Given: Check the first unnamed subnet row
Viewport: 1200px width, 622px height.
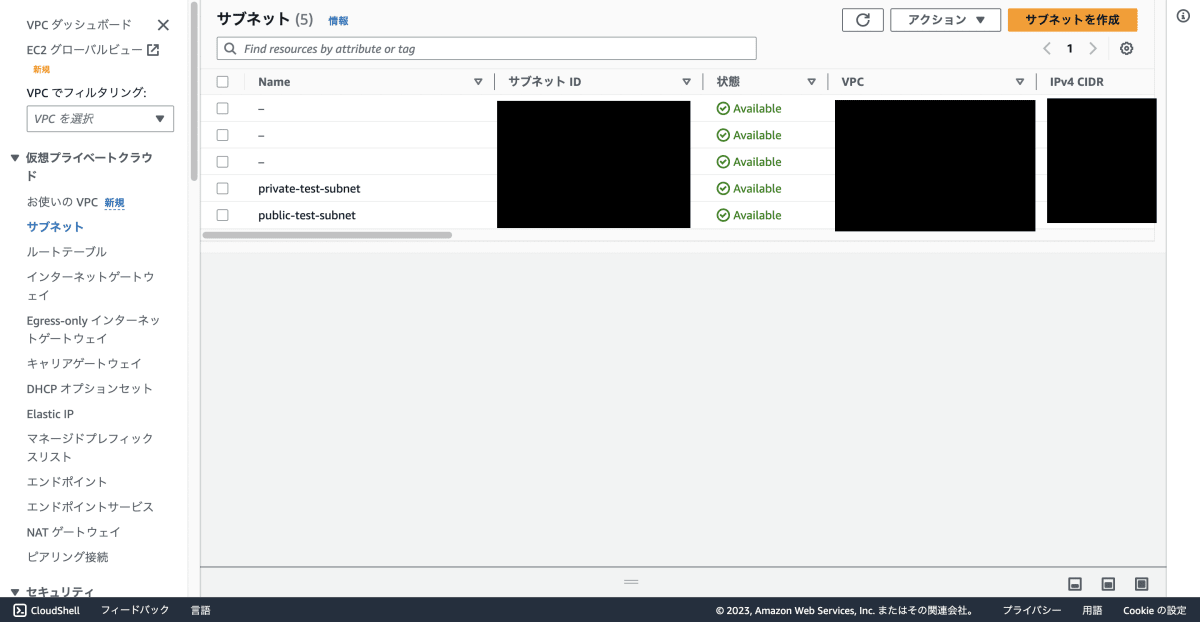Looking at the screenshot, I should click(222, 108).
